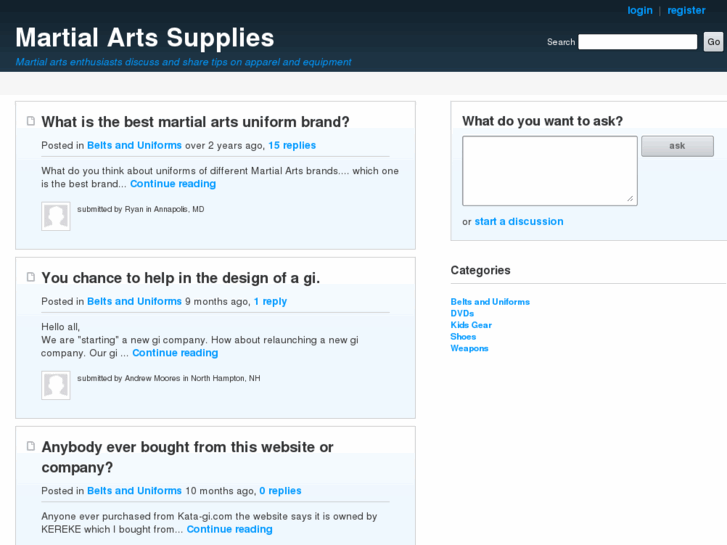The width and height of the screenshot is (727, 545).
Task: Select the Kids Gear category
Action: [471, 325]
